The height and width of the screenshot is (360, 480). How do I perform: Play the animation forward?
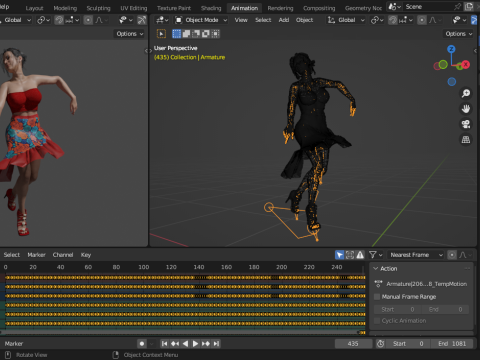click(x=195, y=344)
